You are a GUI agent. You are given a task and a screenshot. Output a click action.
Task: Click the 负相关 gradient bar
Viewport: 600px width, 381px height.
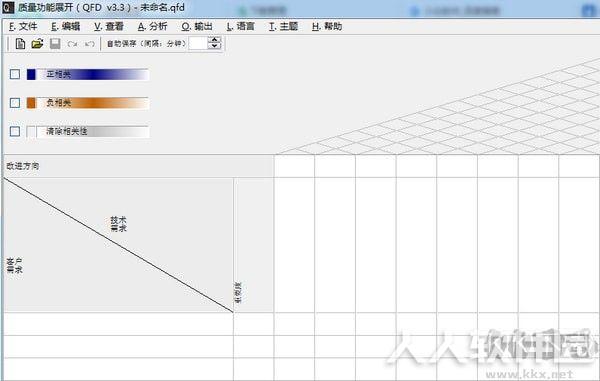point(93,103)
